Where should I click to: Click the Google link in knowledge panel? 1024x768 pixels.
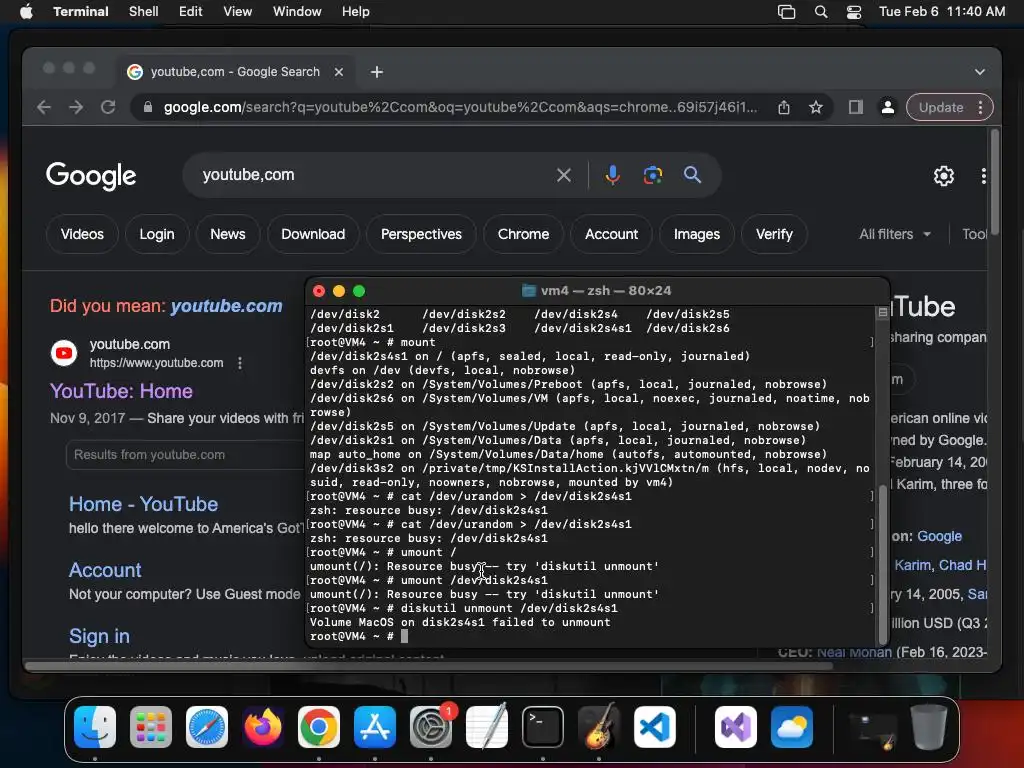[x=939, y=536]
